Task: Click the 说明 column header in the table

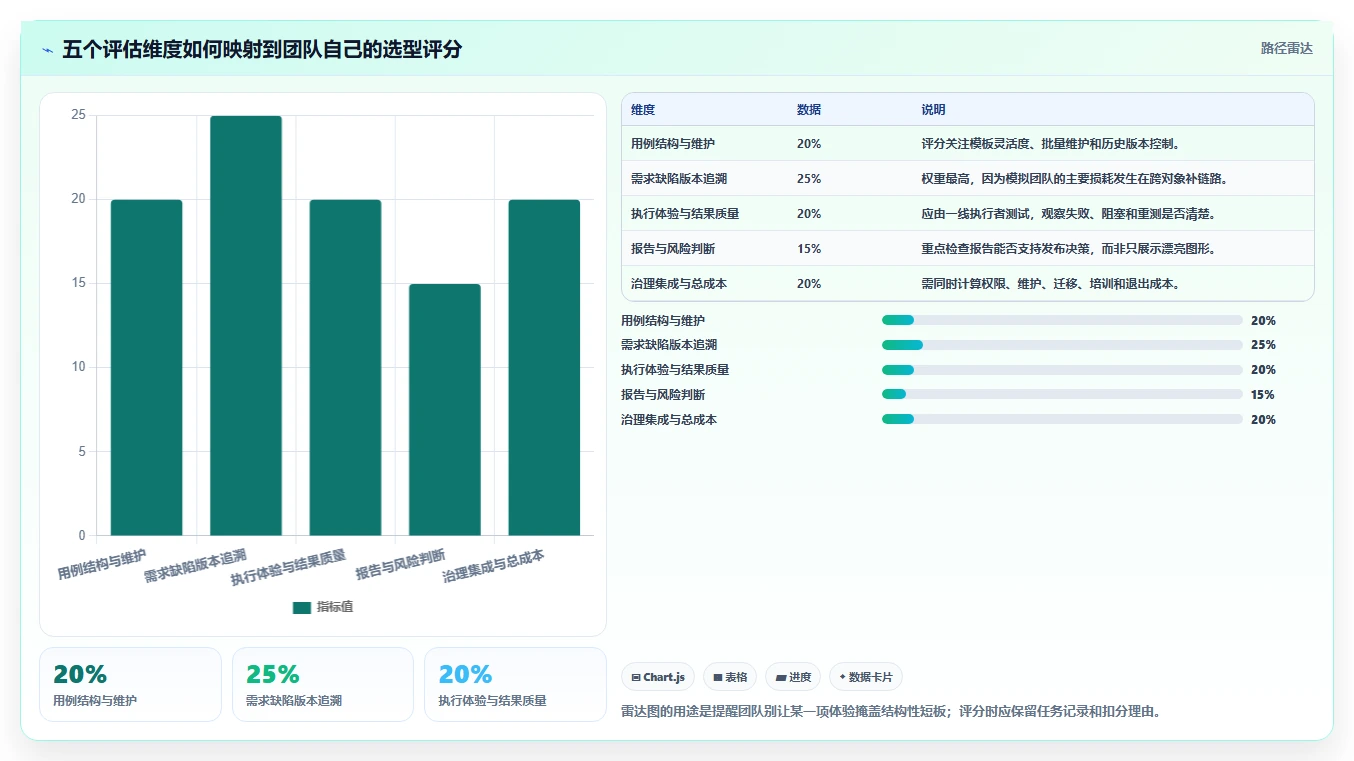Action: tap(933, 110)
